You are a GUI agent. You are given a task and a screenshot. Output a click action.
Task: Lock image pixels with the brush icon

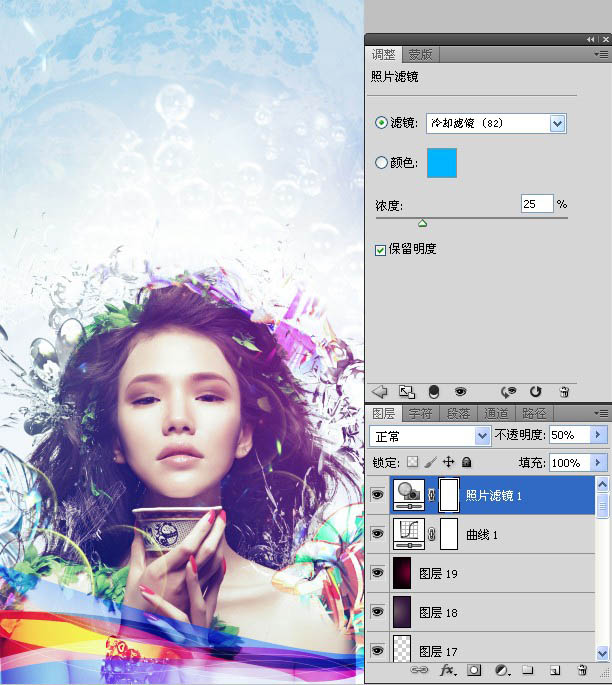tap(431, 462)
